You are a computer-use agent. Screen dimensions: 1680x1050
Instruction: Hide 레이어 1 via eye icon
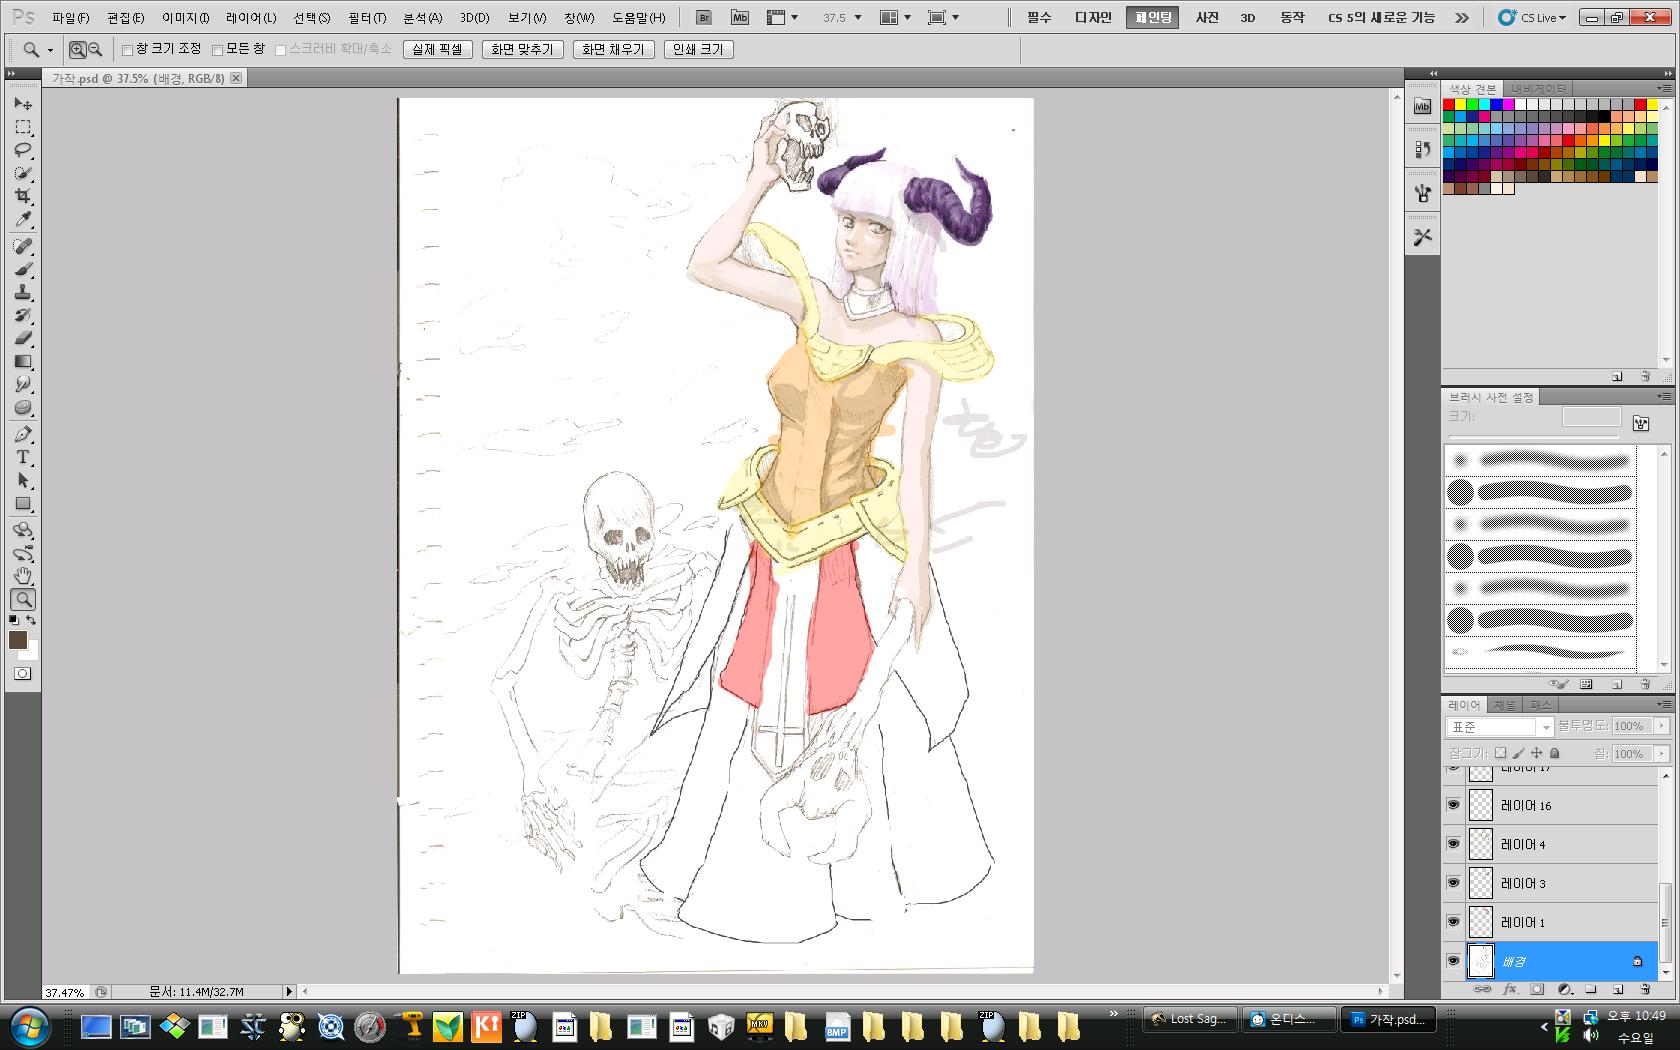pyautogui.click(x=1453, y=922)
